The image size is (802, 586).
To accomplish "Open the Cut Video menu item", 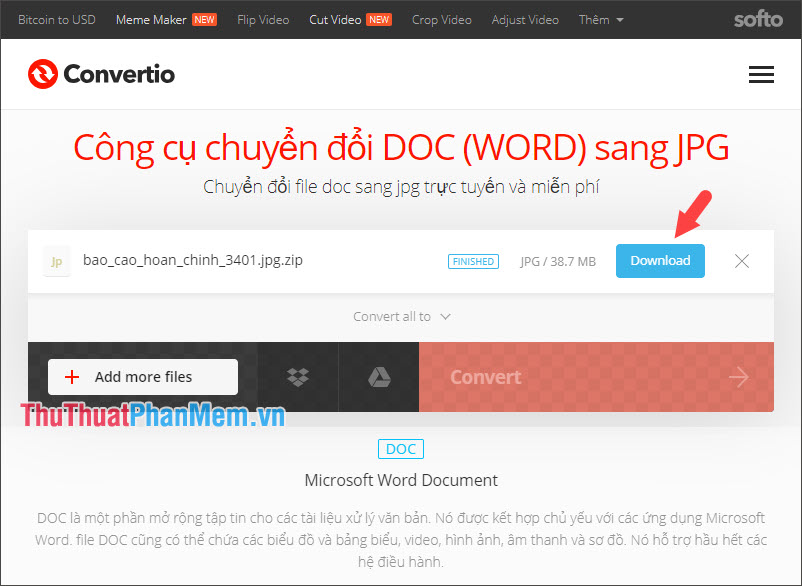I will coord(333,19).
